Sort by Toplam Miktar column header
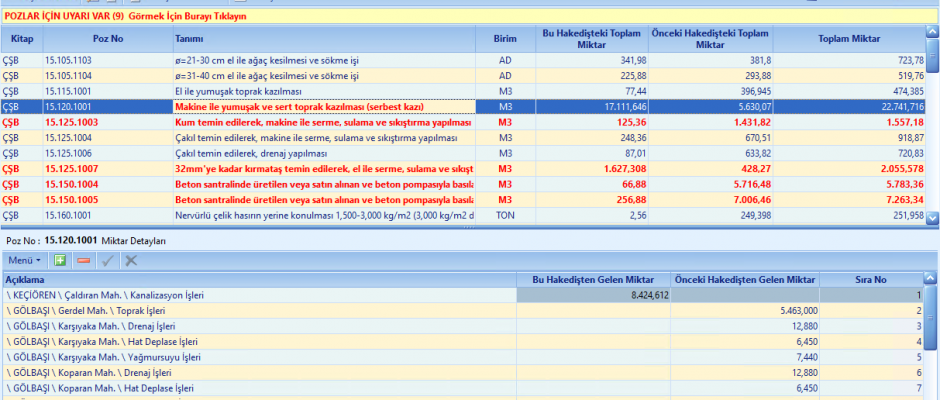This screenshot has width=940, height=400. 849,38
